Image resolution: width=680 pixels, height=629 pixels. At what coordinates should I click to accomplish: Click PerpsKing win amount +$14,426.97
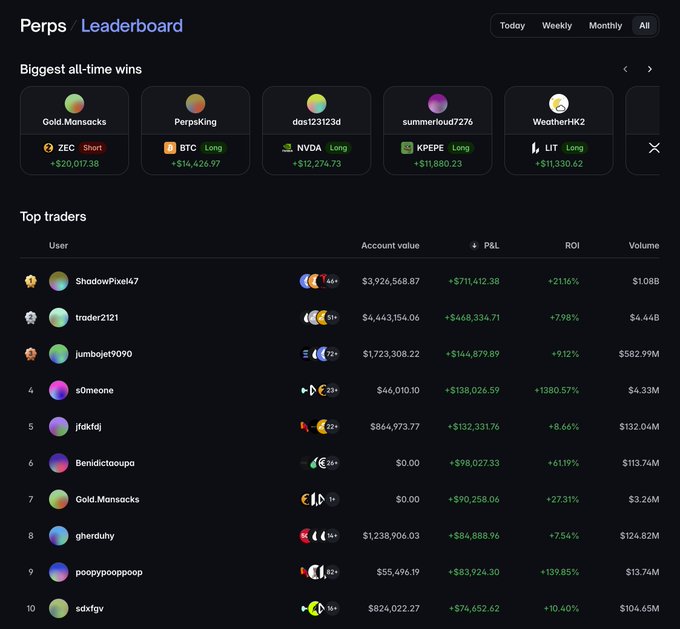195,164
